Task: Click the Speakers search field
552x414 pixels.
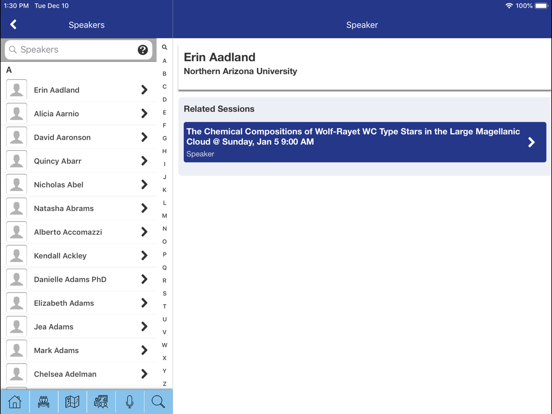Action: [x=79, y=50]
